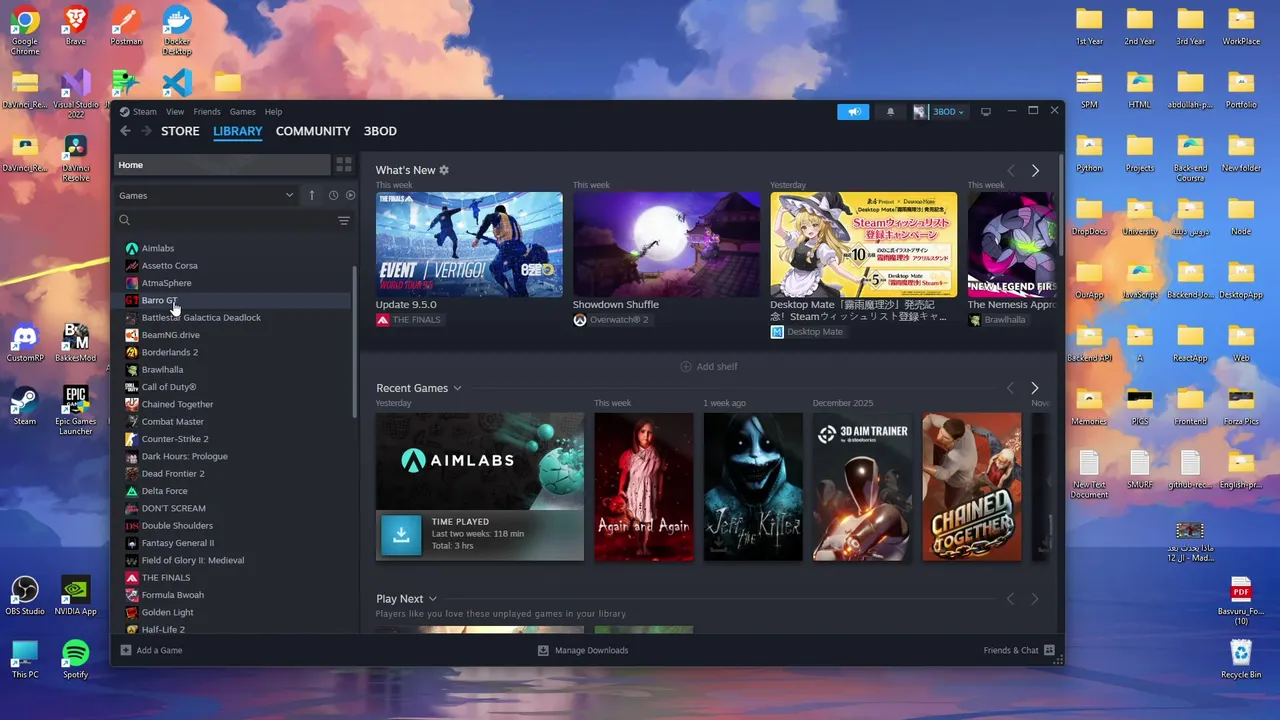Click Desktop Mate link under news card
This screenshot has width=1280, height=720.
807,332
